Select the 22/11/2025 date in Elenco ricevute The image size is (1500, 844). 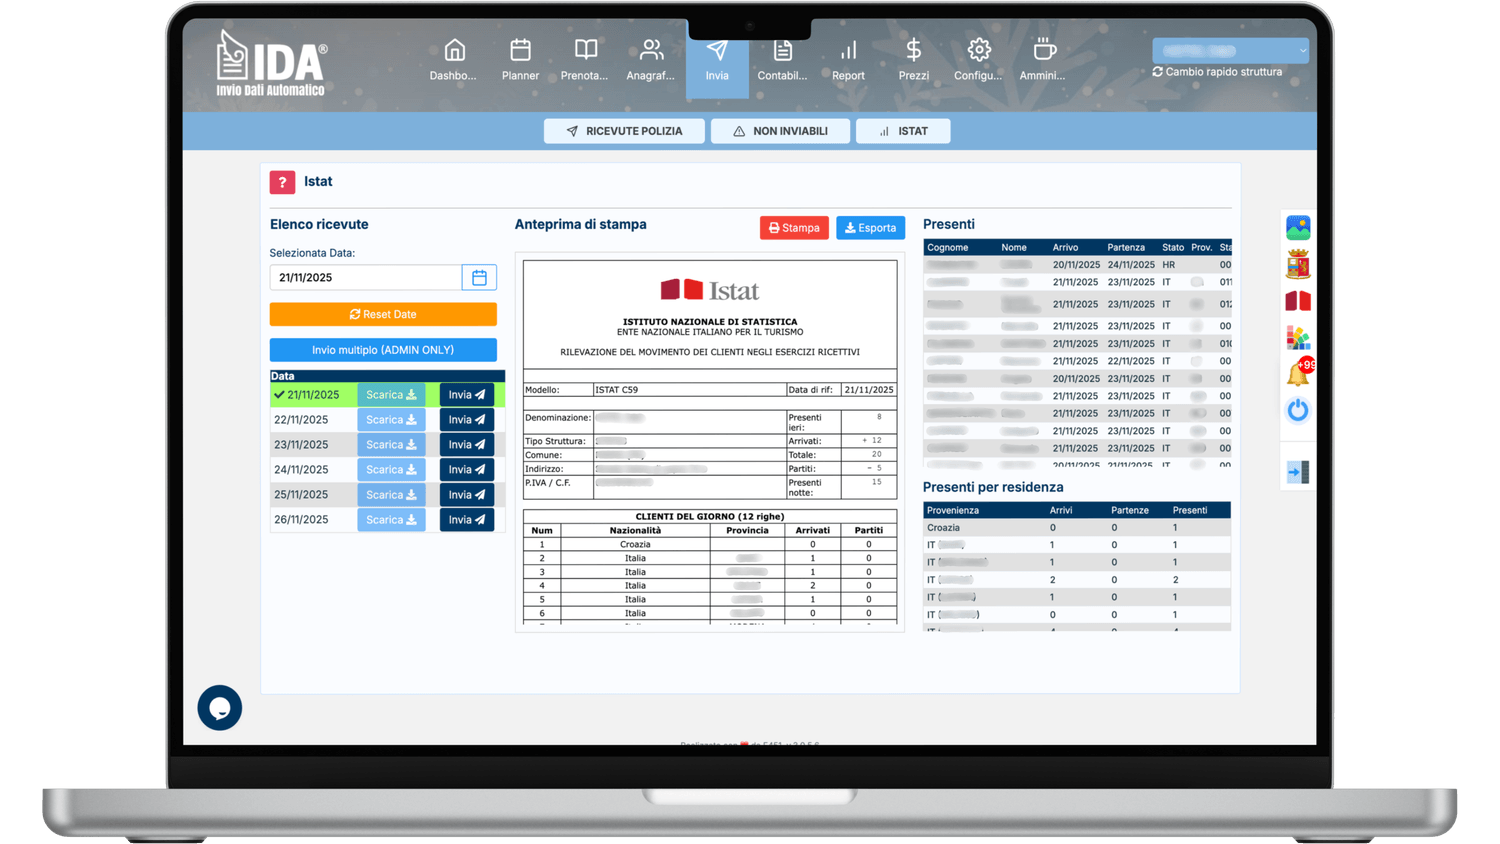(301, 420)
